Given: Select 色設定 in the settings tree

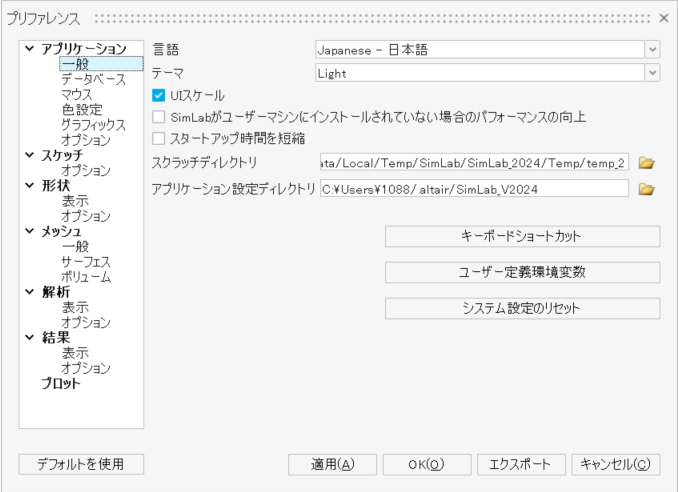Looking at the screenshot, I should tap(81, 110).
